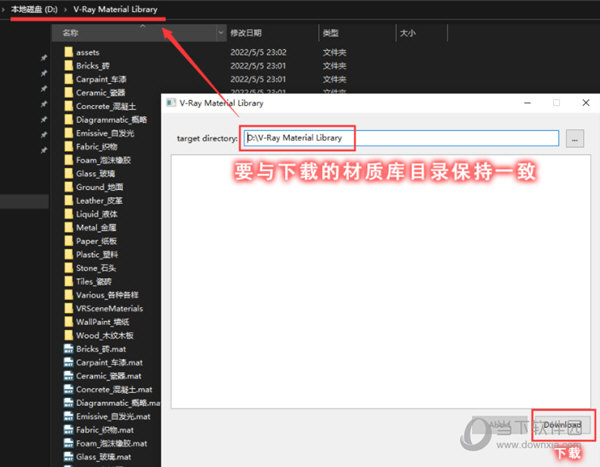The height and width of the screenshot is (467, 600).
Task: Select the Bricks .mat file icon
Action: [68, 349]
